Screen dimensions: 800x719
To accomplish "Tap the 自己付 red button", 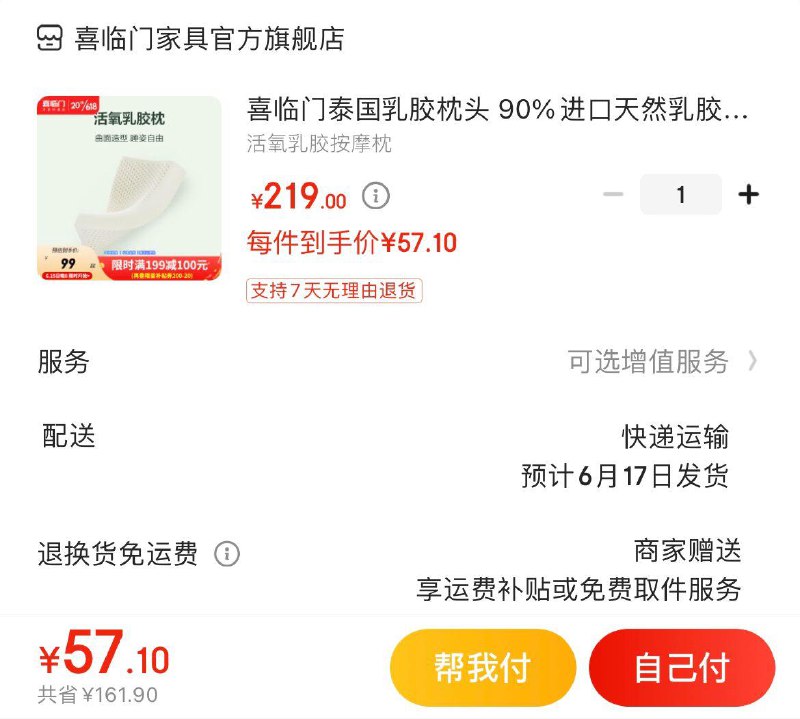I will [682, 667].
